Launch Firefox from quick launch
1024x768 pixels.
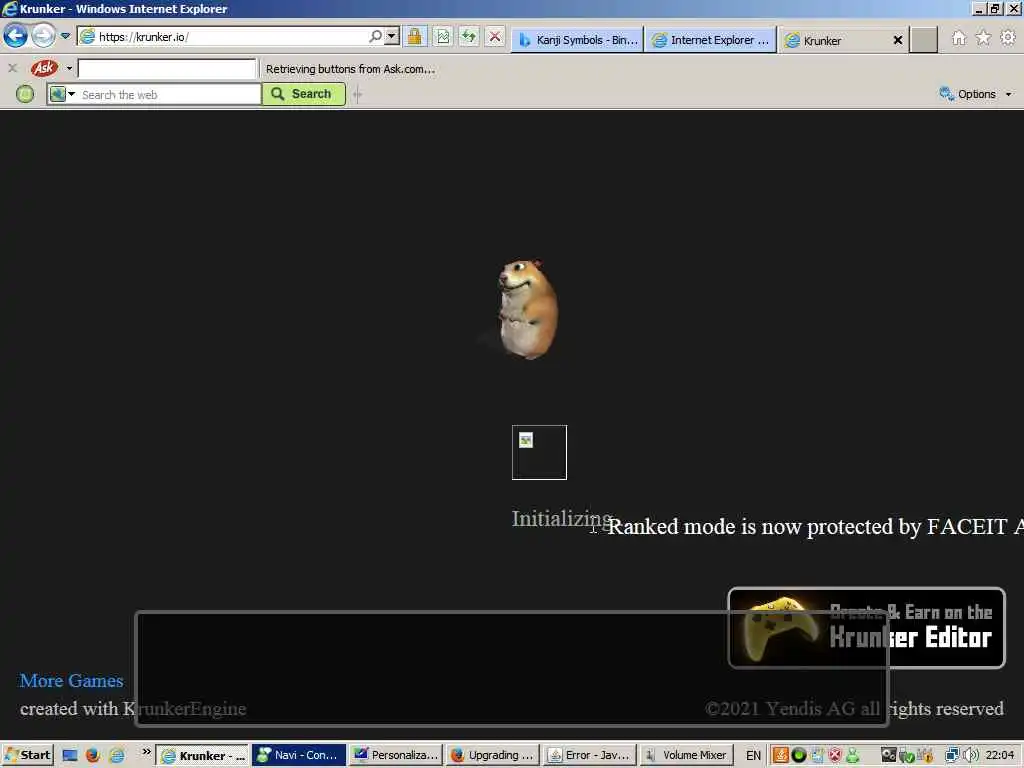pos(93,756)
